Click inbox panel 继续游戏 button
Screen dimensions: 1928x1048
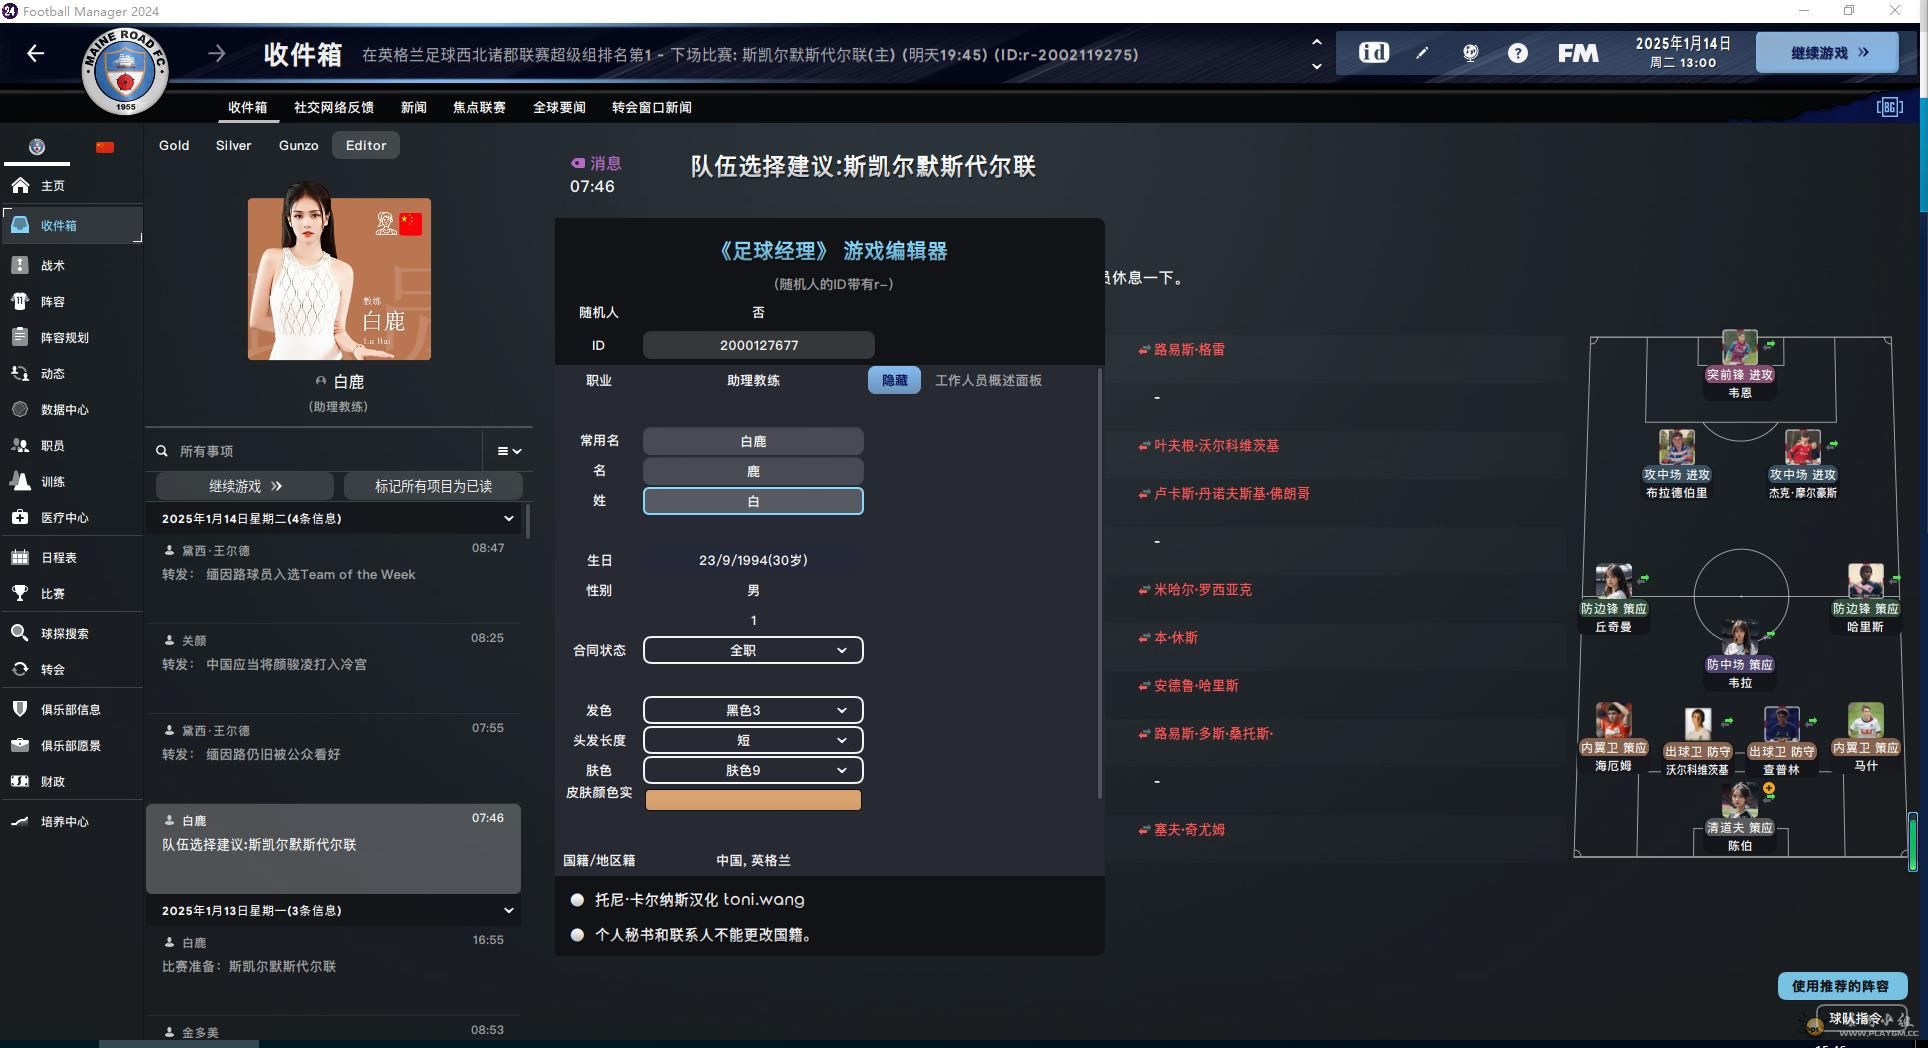[245, 486]
